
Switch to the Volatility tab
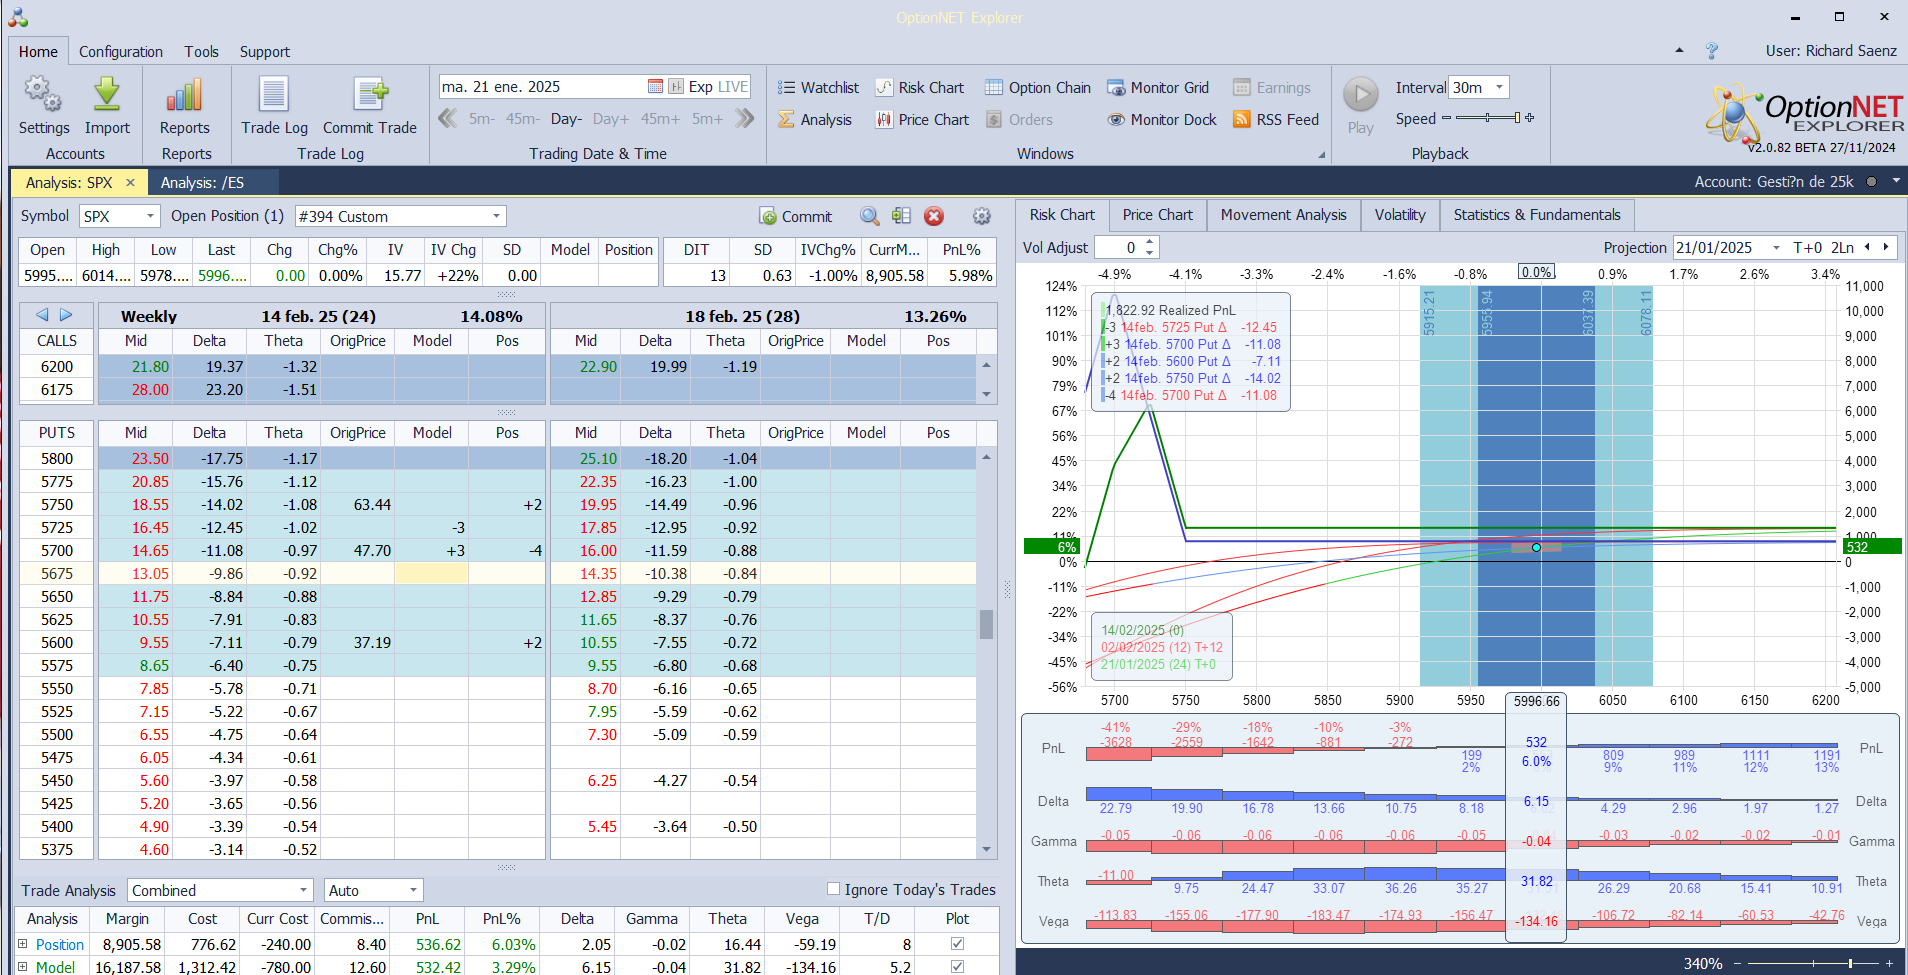[x=1400, y=215]
